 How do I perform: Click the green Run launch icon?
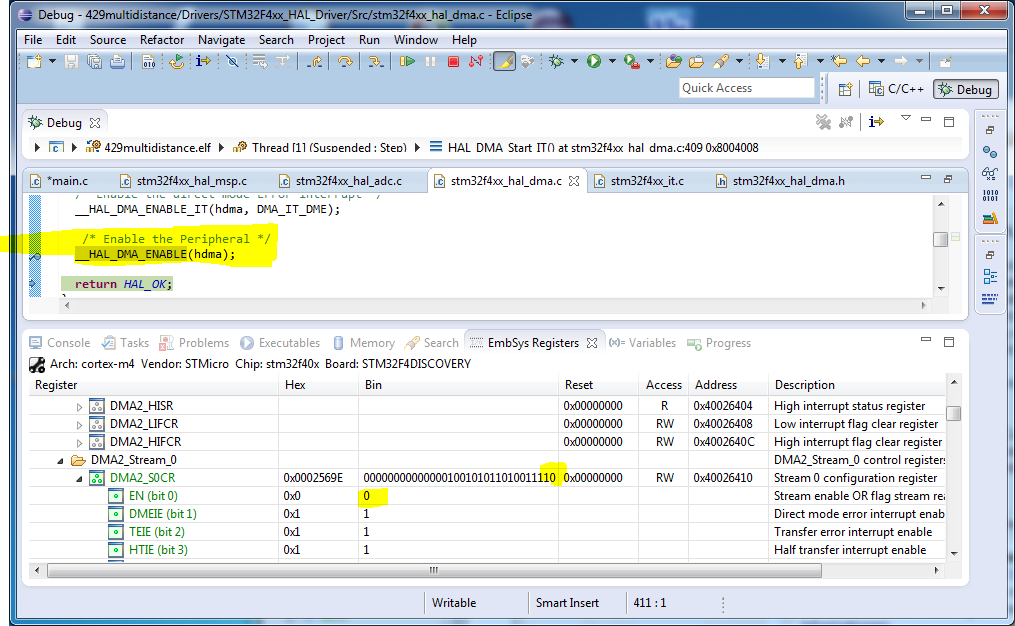click(x=594, y=61)
